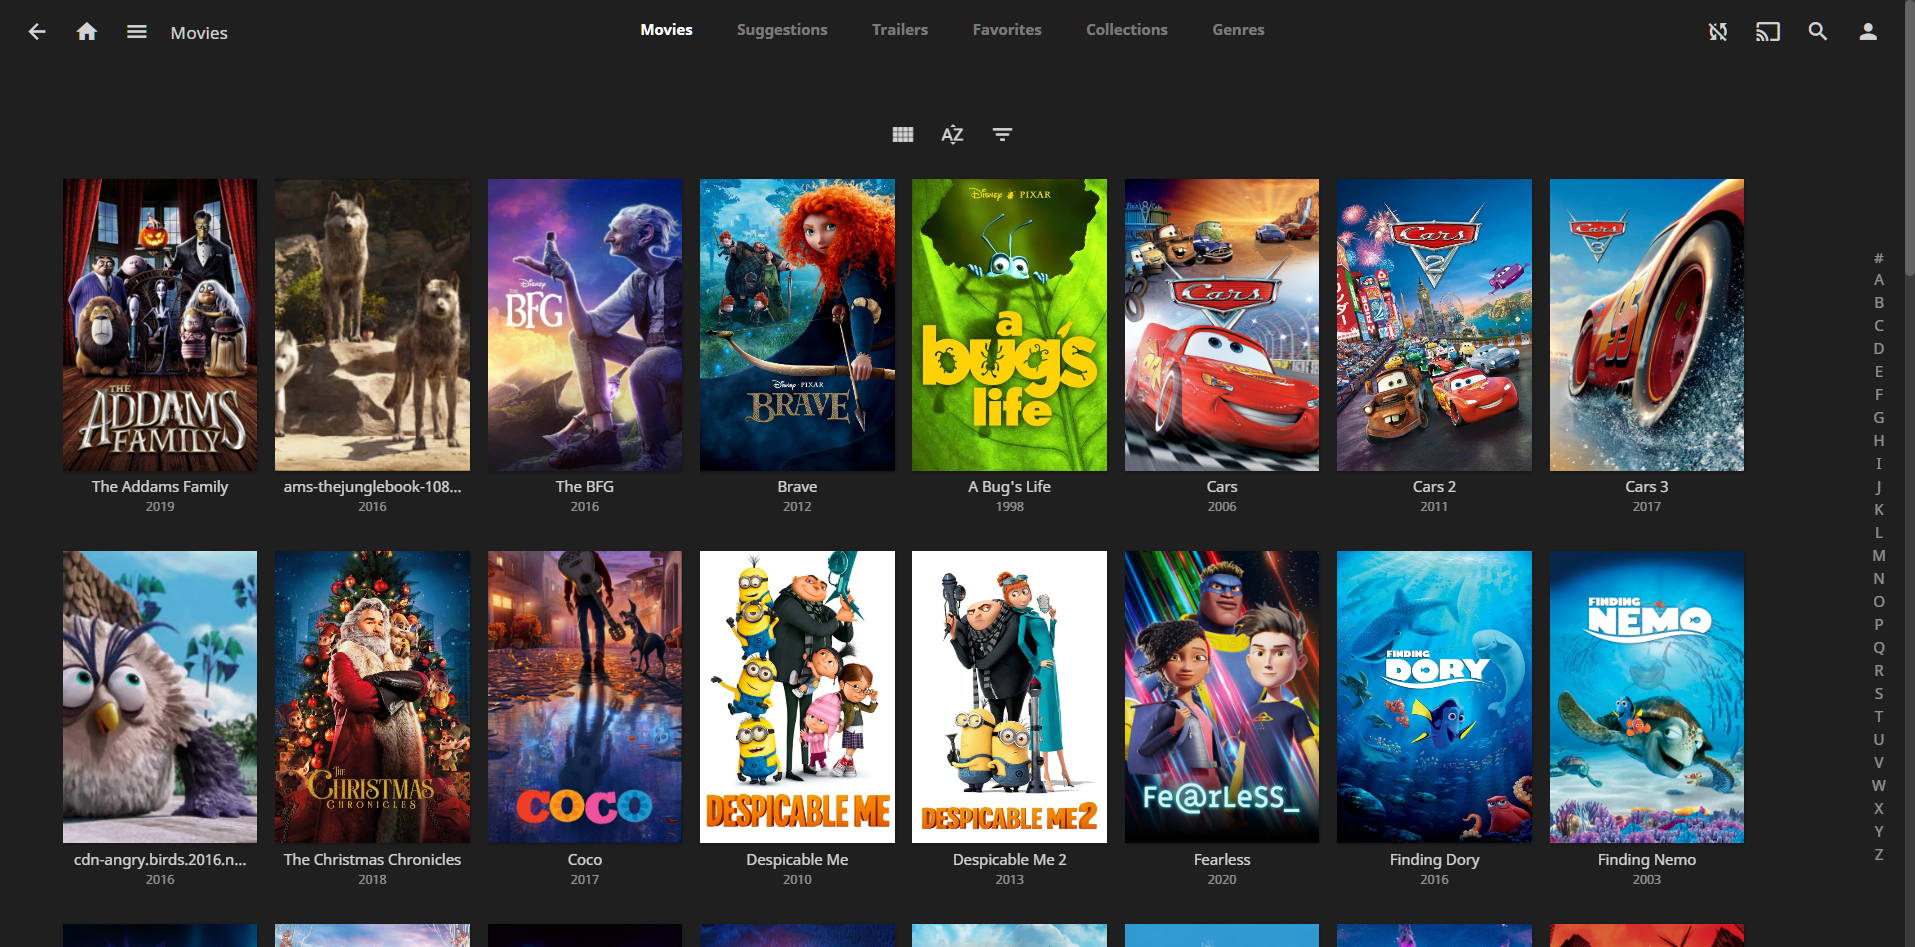Toggle the SyncPlay icon
The height and width of the screenshot is (947, 1915).
click(x=1717, y=32)
